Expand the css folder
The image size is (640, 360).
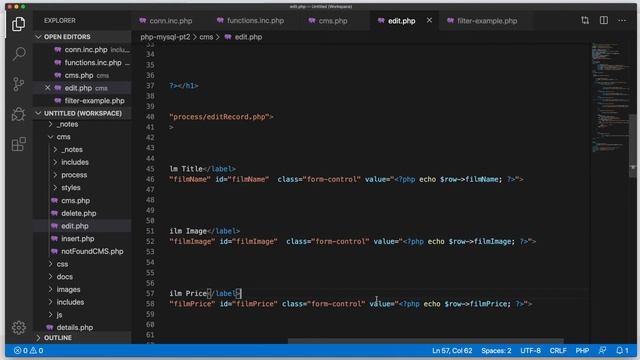click(62, 264)
